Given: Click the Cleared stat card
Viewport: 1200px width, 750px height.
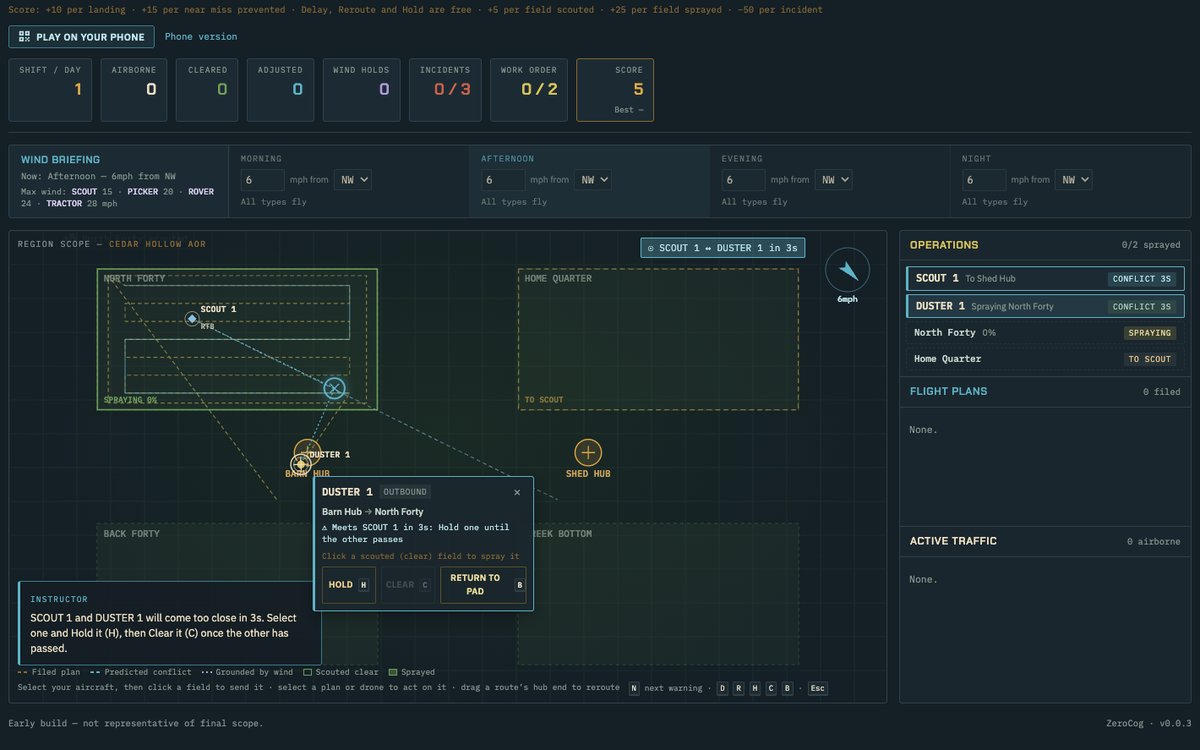Looking at the screenshot, I should (x=207, y=90).
